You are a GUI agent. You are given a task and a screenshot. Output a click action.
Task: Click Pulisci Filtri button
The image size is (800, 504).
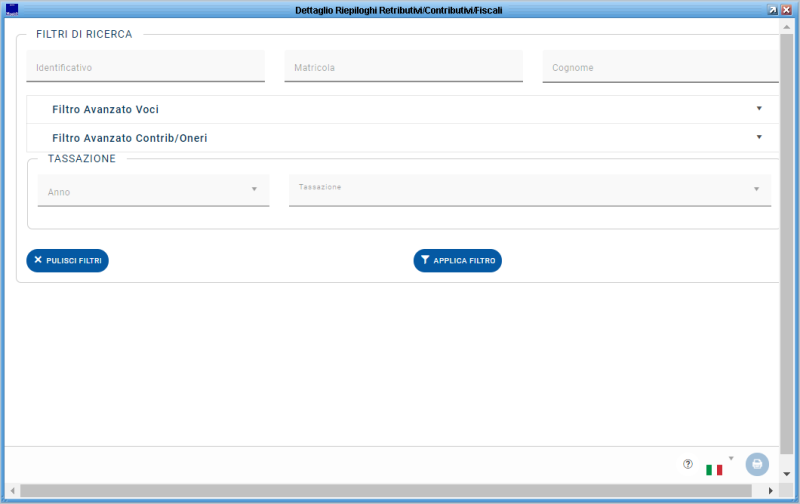click(67, 260)
